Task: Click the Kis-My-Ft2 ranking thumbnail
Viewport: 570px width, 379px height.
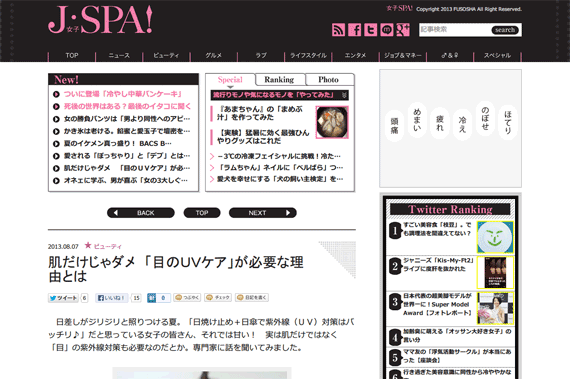Action: coord(495,273)
